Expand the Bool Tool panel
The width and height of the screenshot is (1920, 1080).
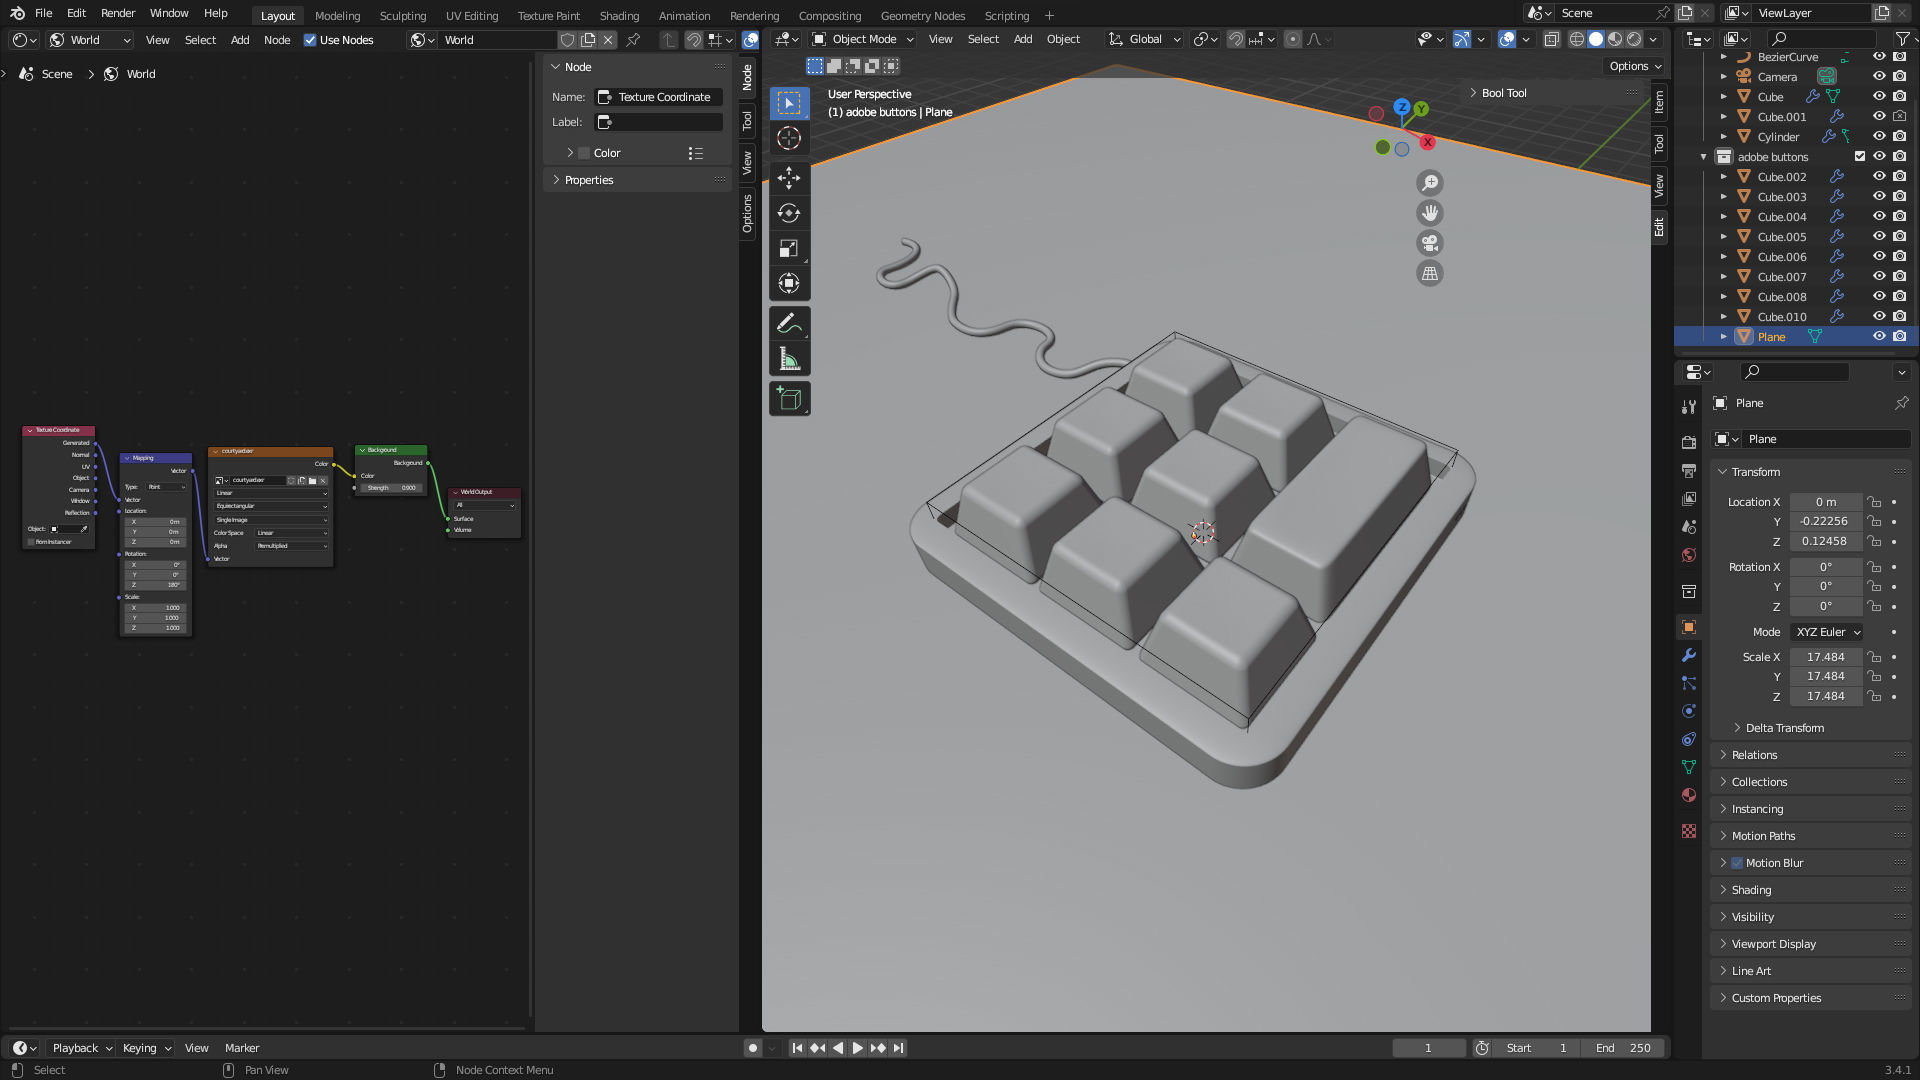1503,93
